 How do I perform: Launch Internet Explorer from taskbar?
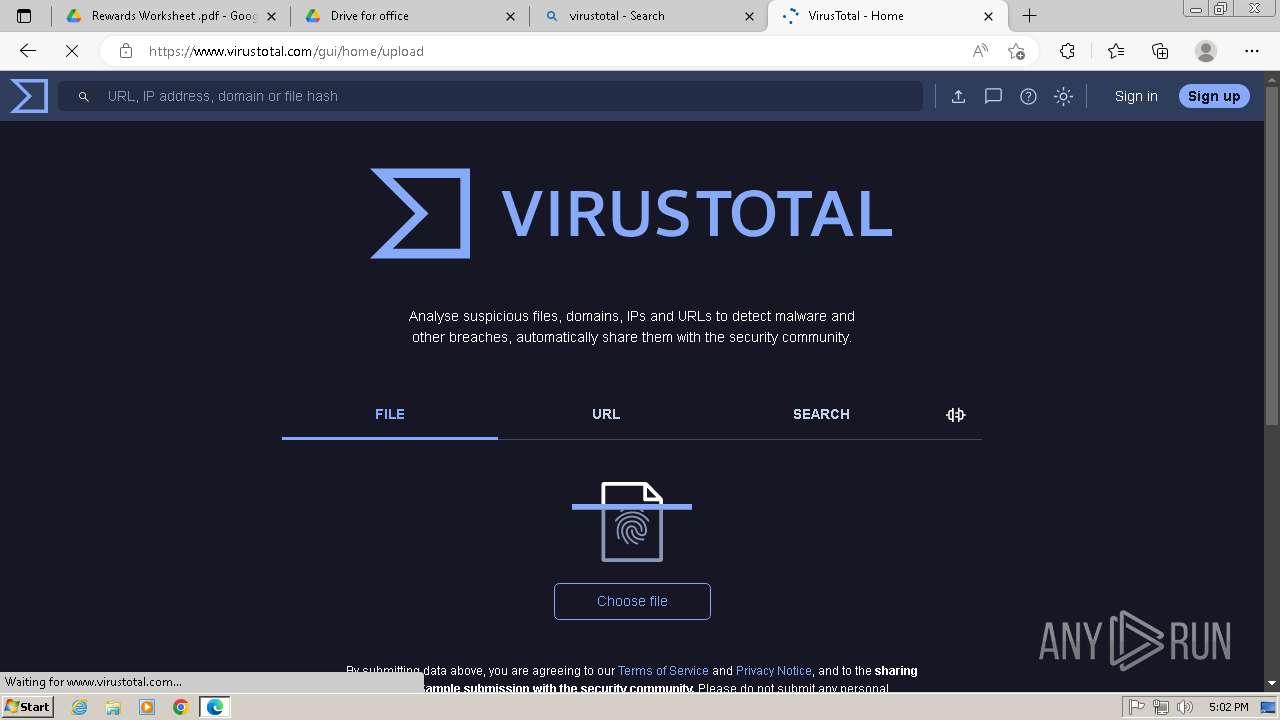tap(80, 707)
